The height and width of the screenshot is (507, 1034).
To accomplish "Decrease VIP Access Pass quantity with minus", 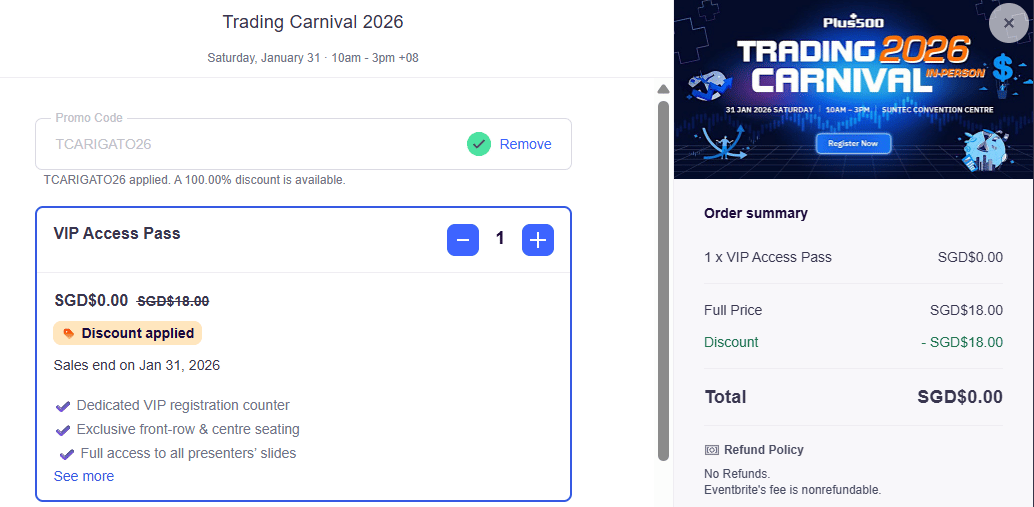I will 462,240.
